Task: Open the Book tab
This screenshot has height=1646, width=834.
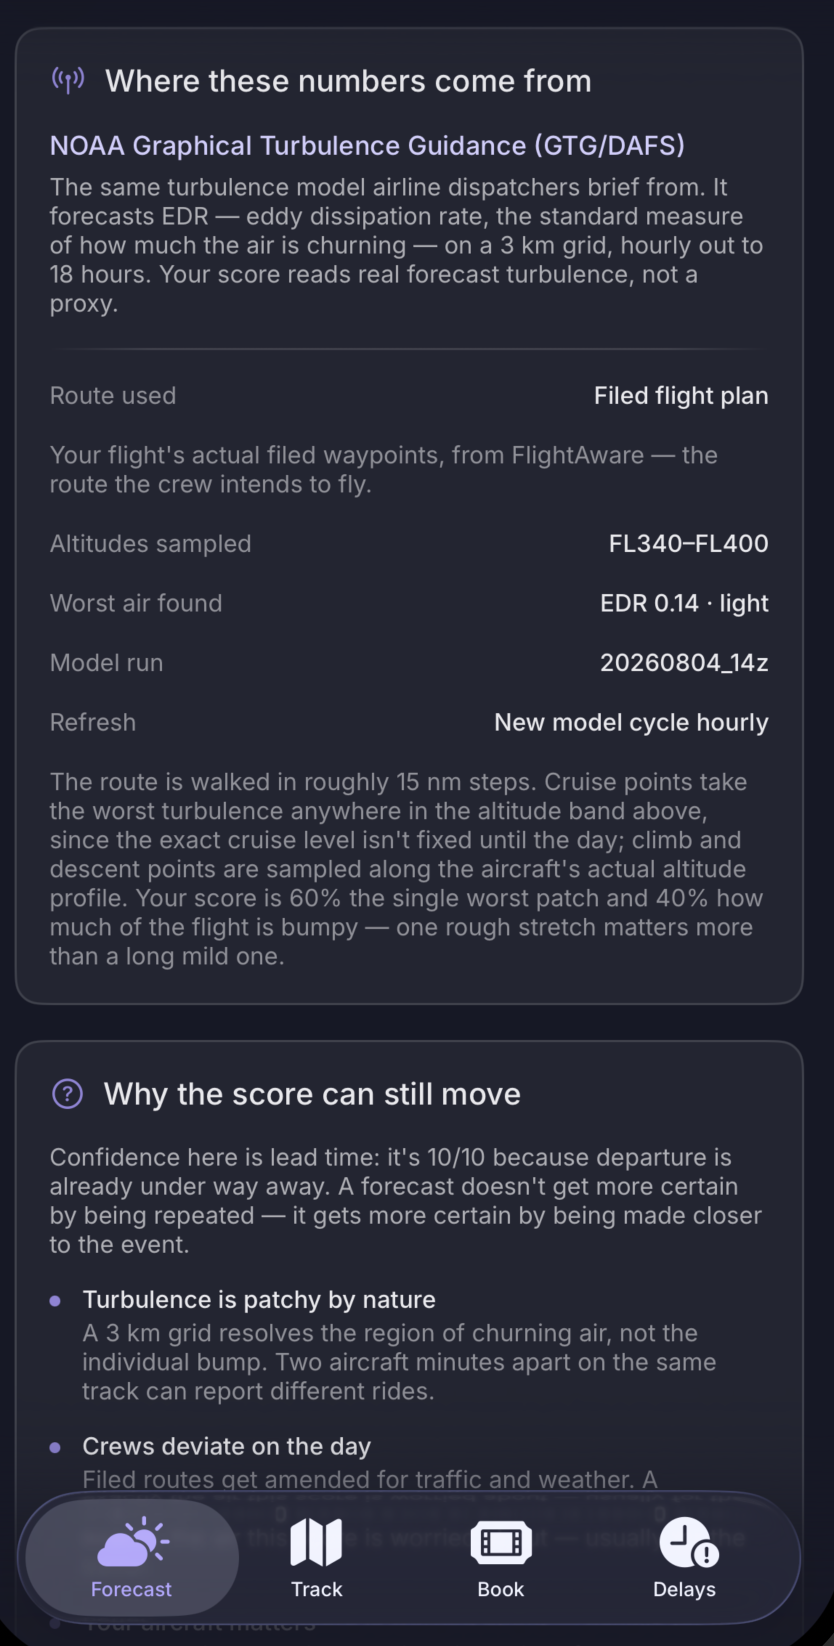Action: (501, 1557)
